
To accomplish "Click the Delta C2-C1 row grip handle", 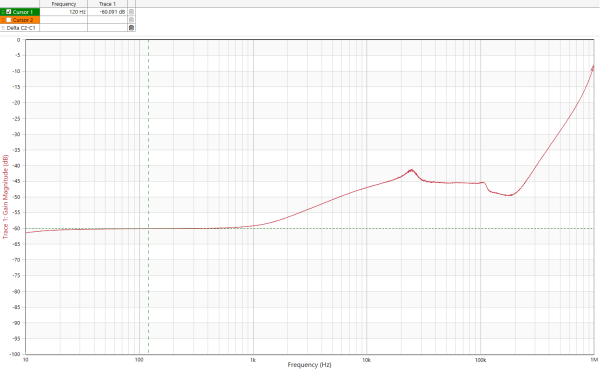I will pyautogui.click(x=3, y=28).
